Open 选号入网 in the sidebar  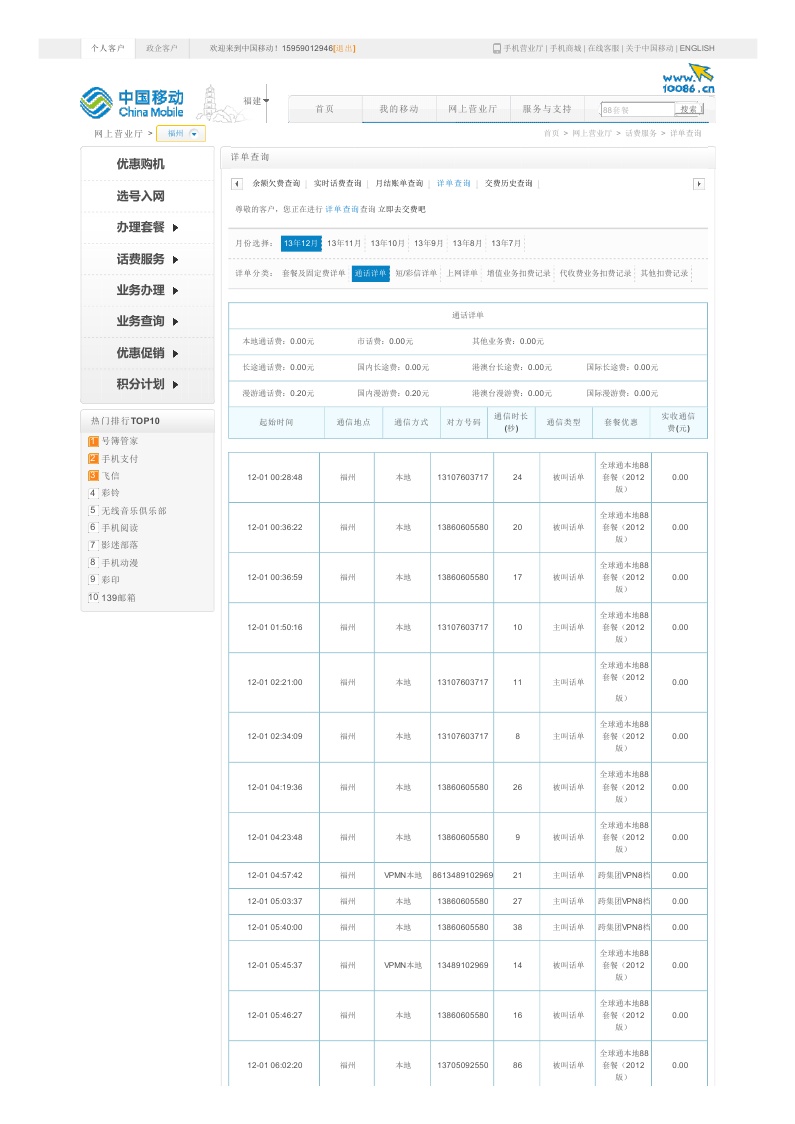click(141, 196)
